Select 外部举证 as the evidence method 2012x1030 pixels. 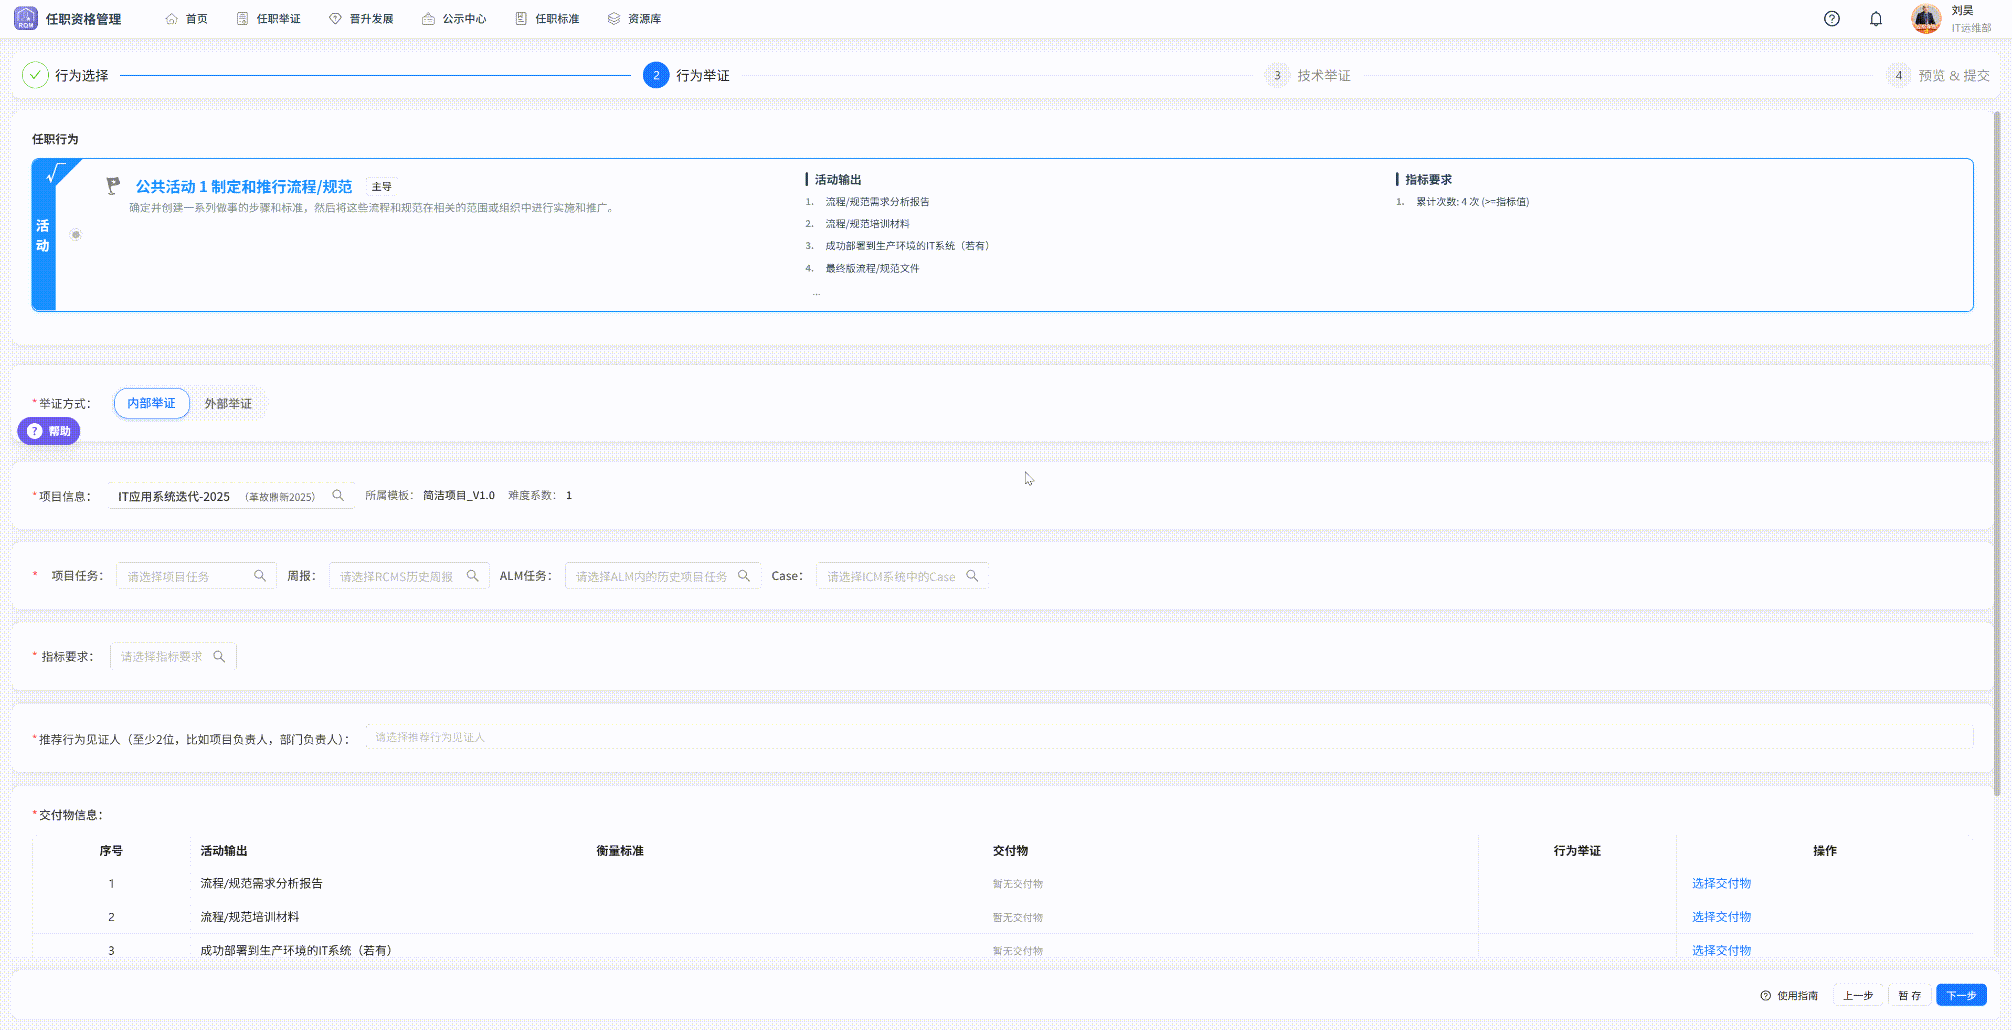[x=228, y=404]
